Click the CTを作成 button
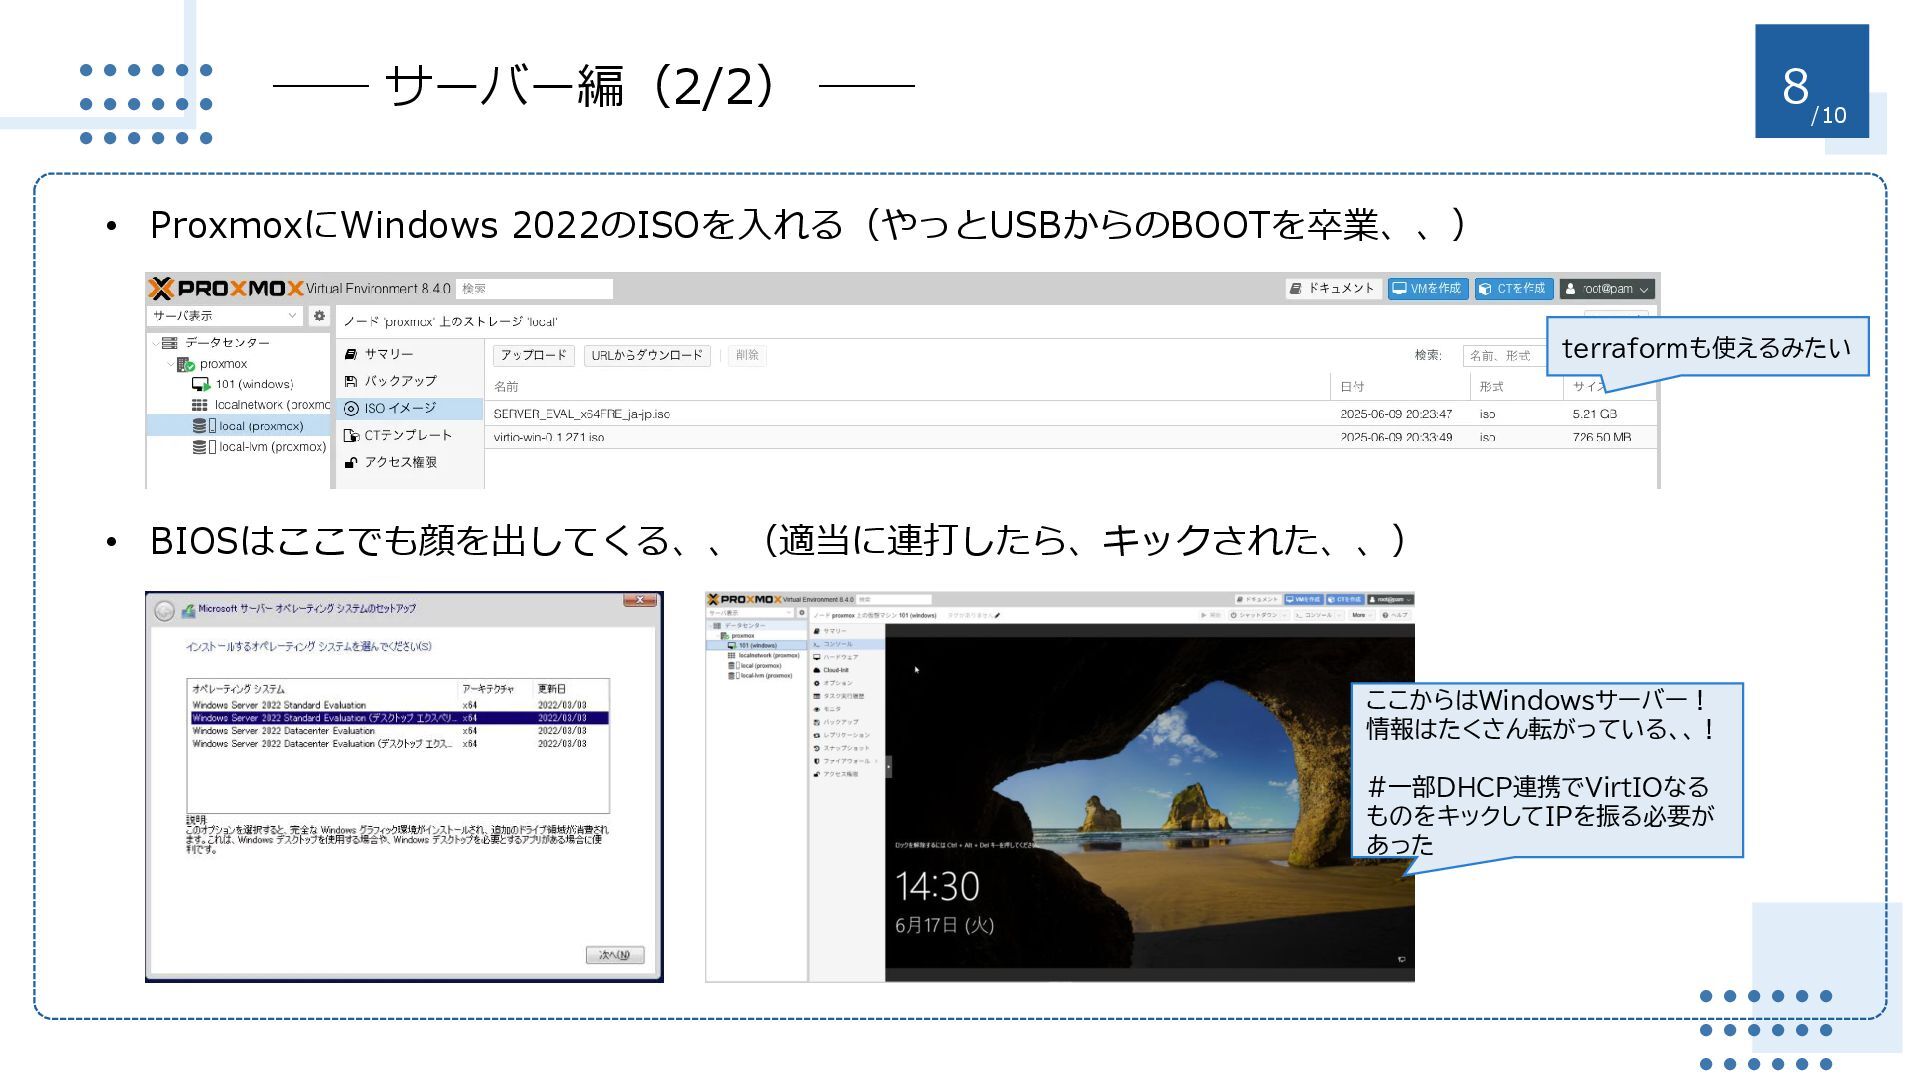Viewport: 1920px width, 1080px height. pos(1513,289)
